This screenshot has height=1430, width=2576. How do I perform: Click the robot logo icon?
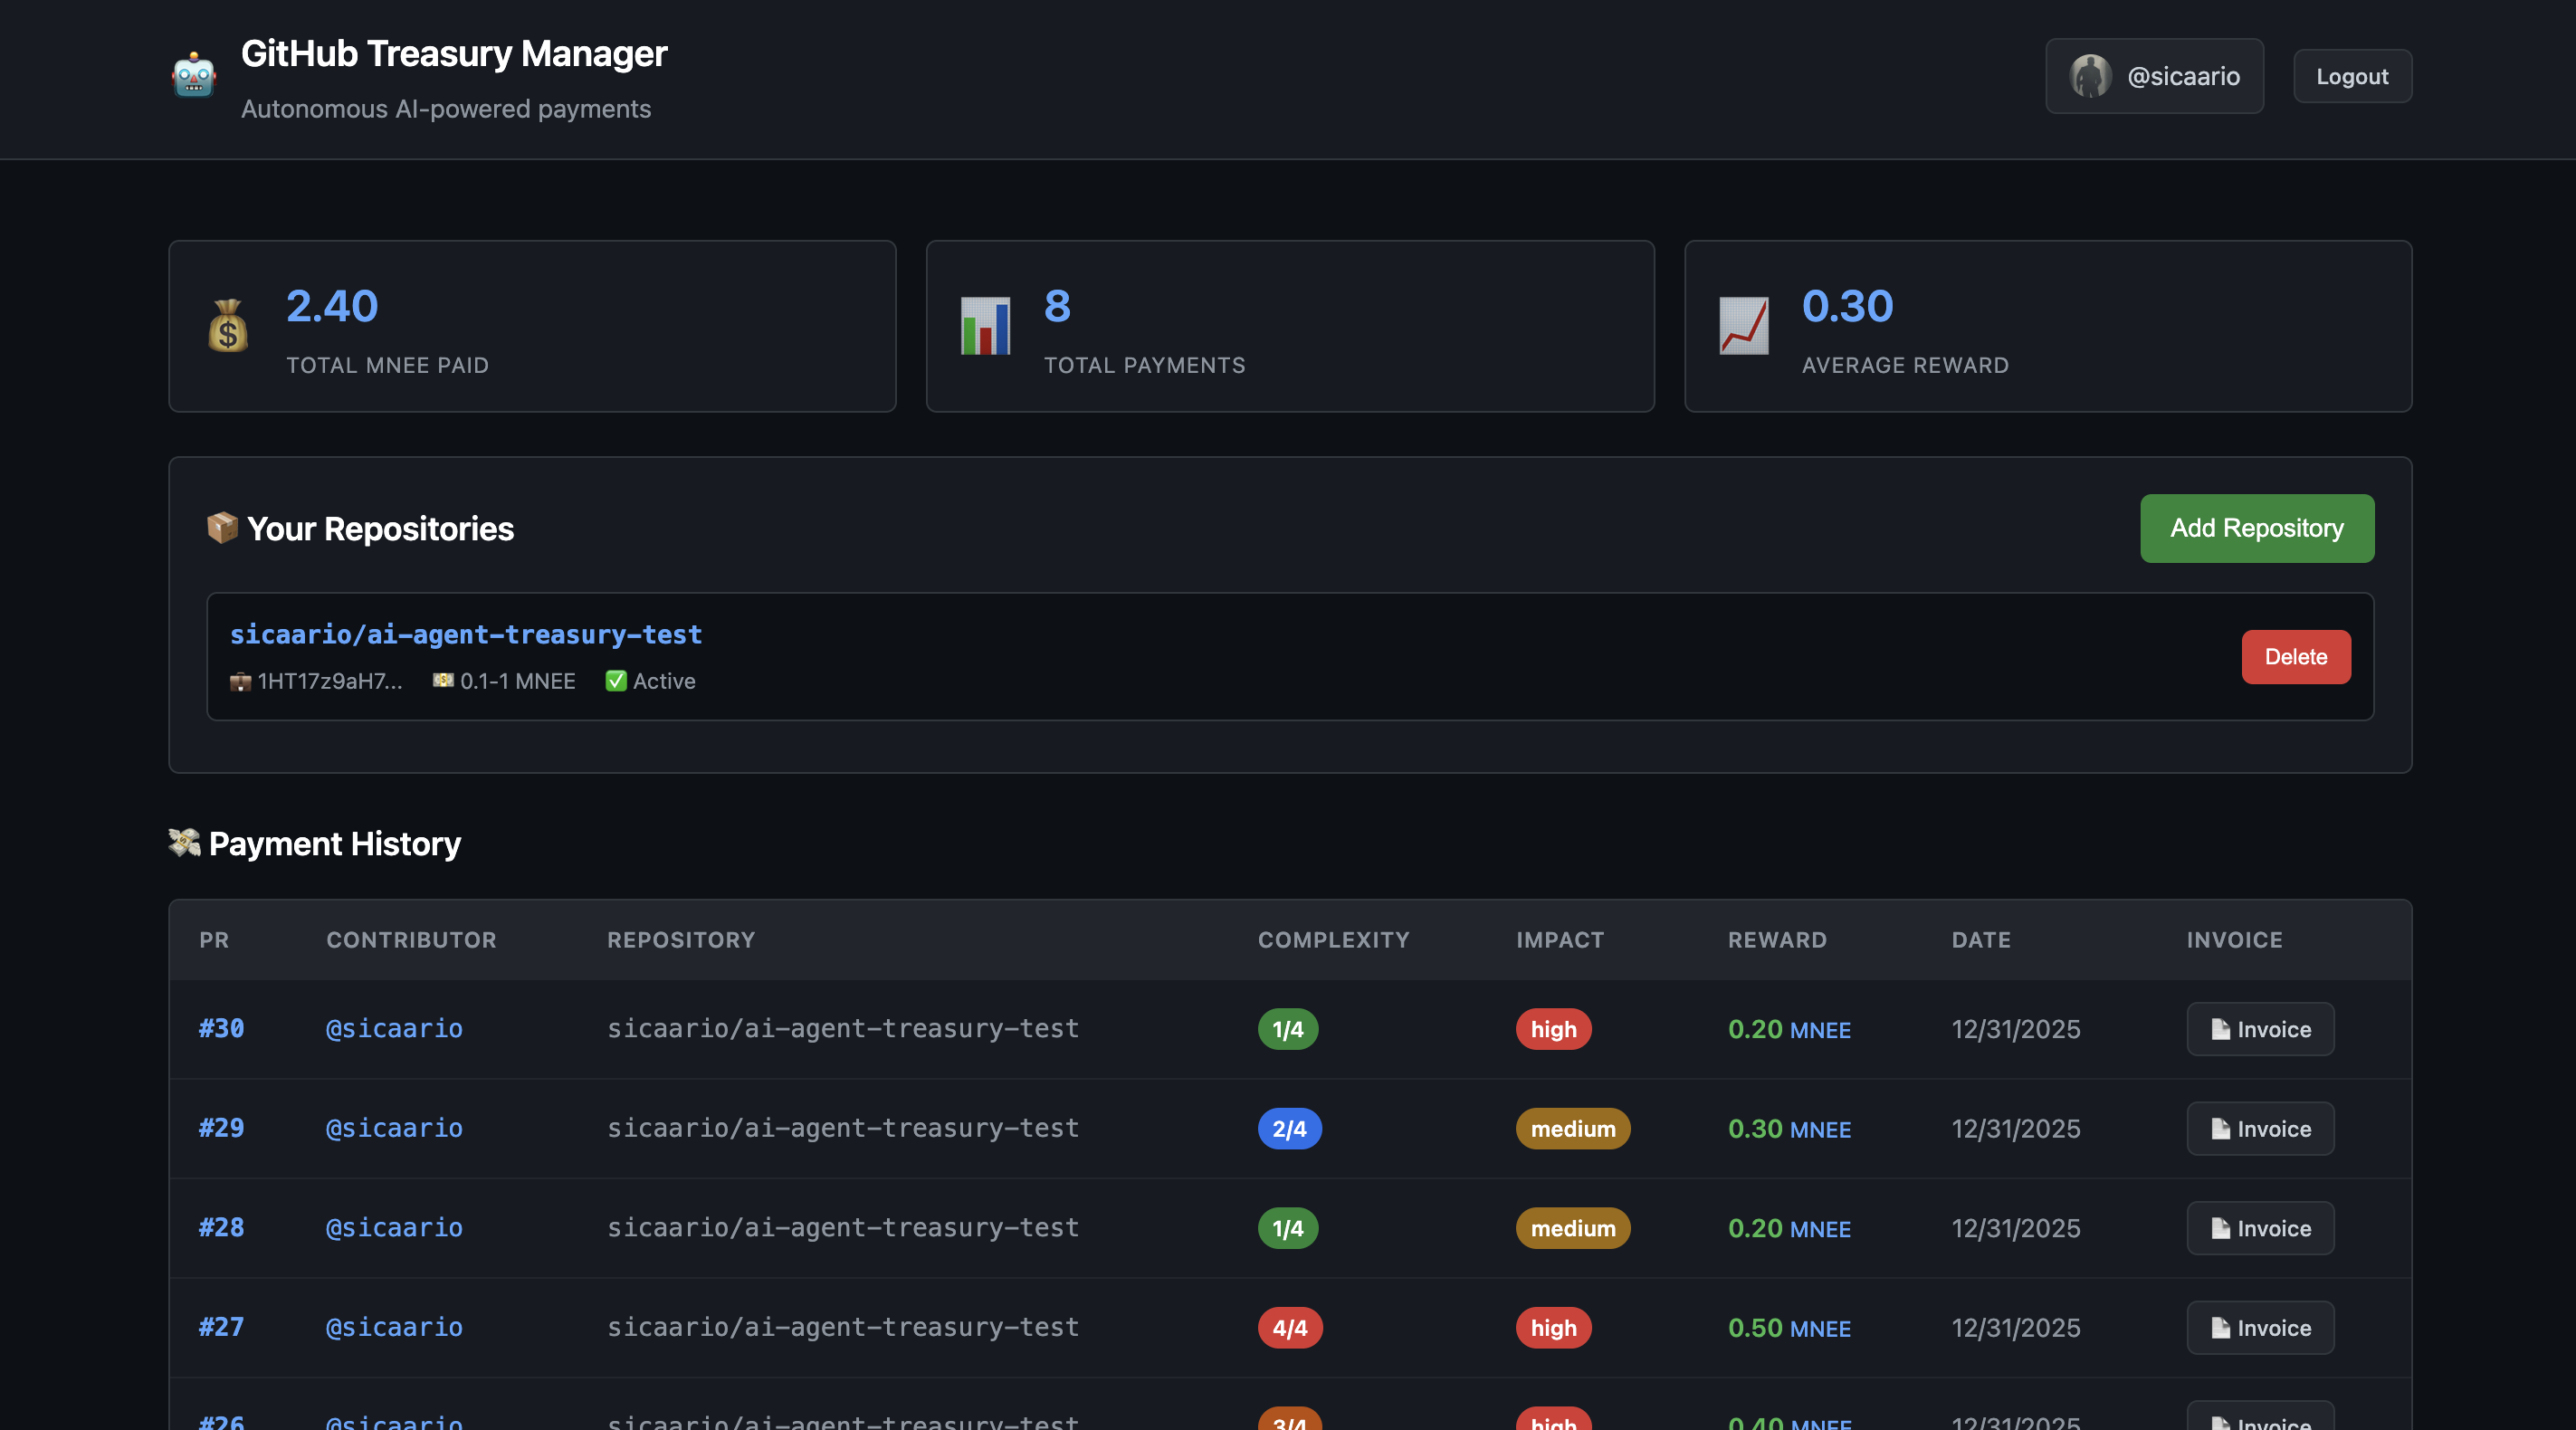(x=194, y=76)
